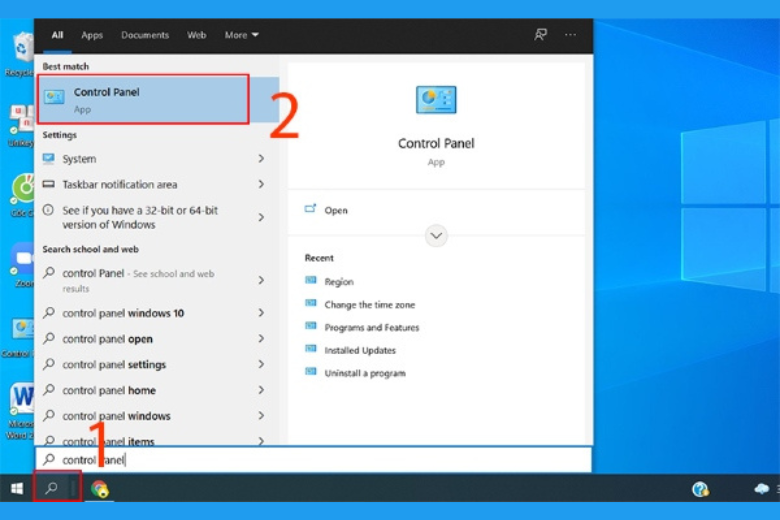Open the Region recent item
The height and width of the screenshot is (520, 780).
pyautogui.click(x=339, y=282)
